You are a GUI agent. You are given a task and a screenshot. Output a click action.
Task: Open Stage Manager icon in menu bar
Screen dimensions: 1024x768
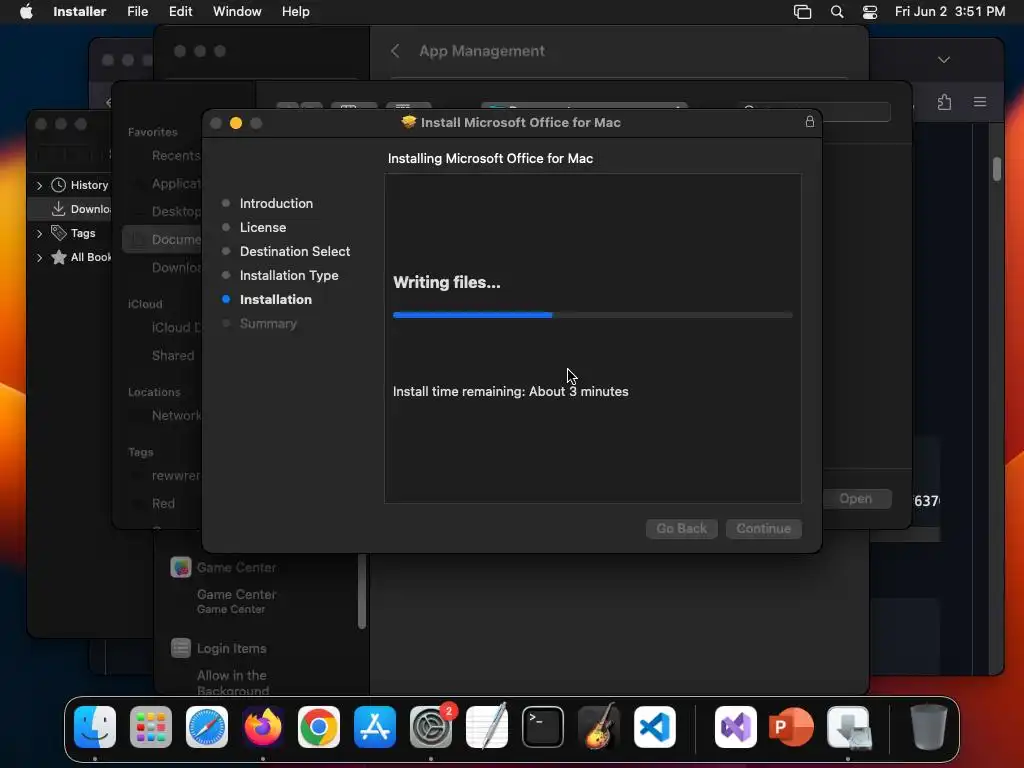coord(802,12)
